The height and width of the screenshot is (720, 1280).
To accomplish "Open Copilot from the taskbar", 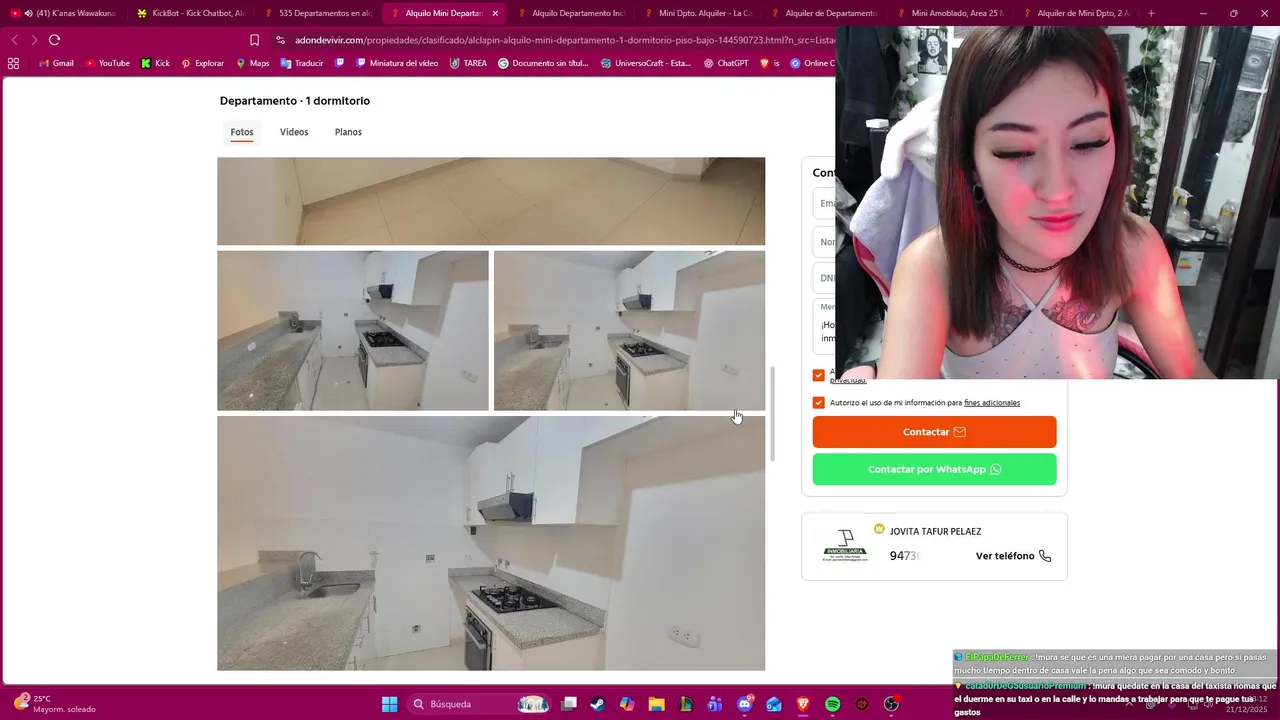I will pyautogui.click(x=627, y=704).
